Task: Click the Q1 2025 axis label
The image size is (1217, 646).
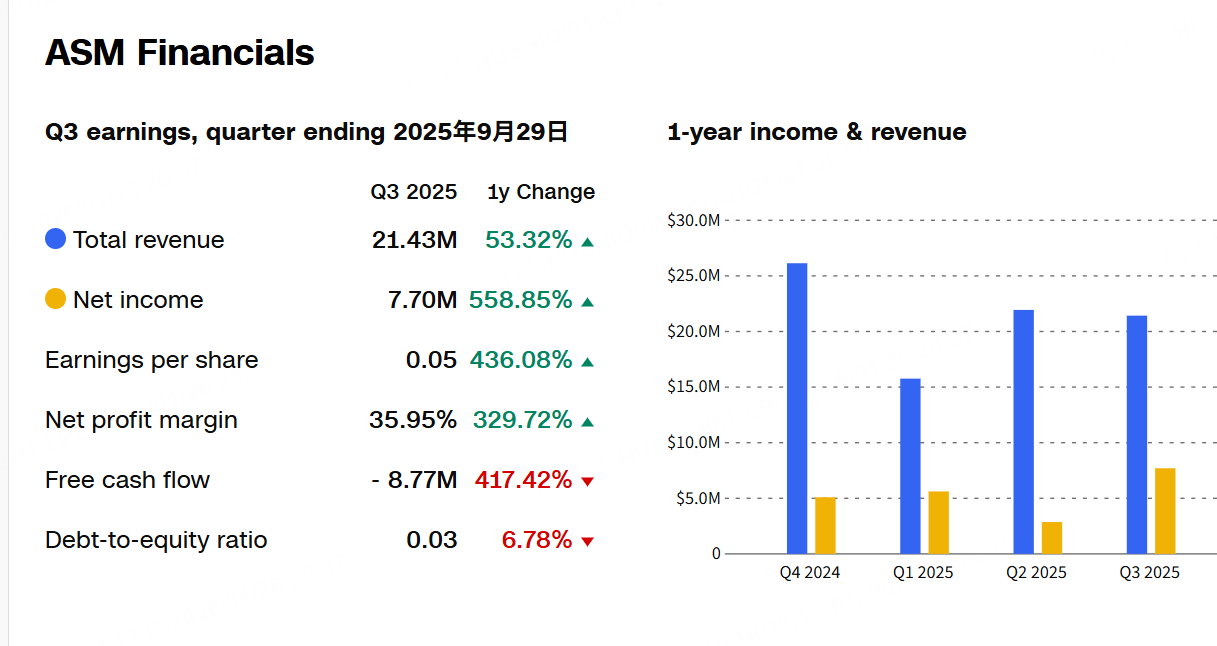Action: coord(923,573)
